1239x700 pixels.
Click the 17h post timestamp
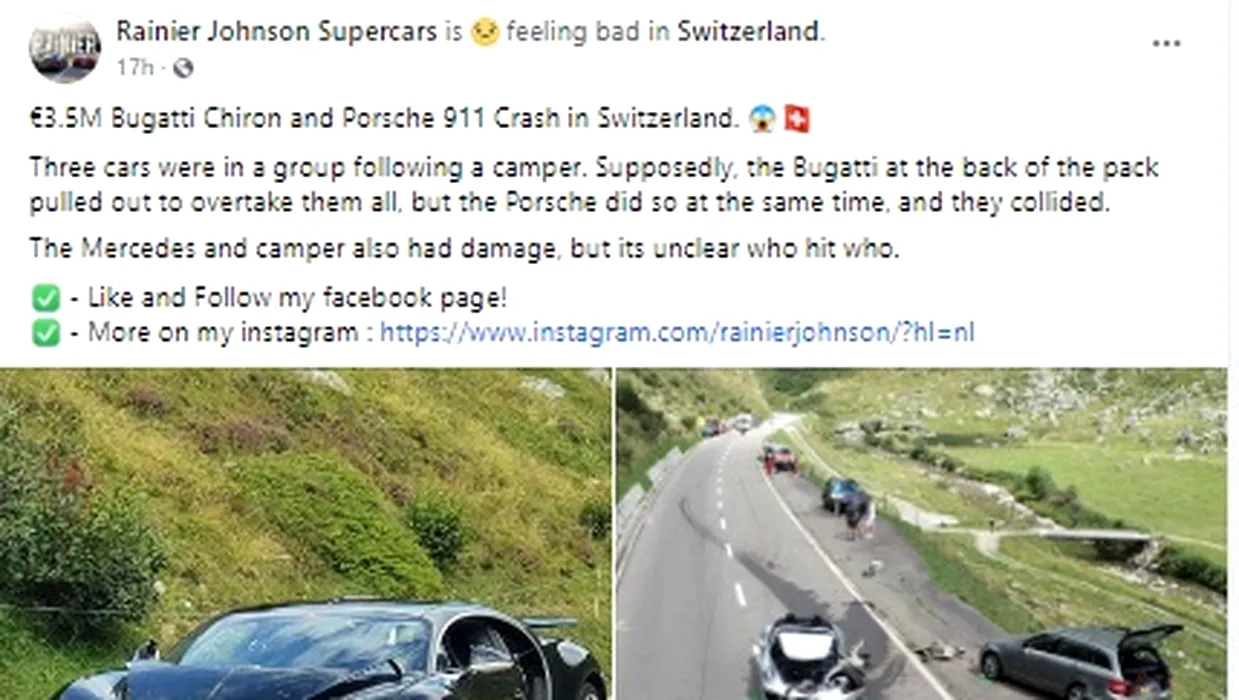pos(135,68)
